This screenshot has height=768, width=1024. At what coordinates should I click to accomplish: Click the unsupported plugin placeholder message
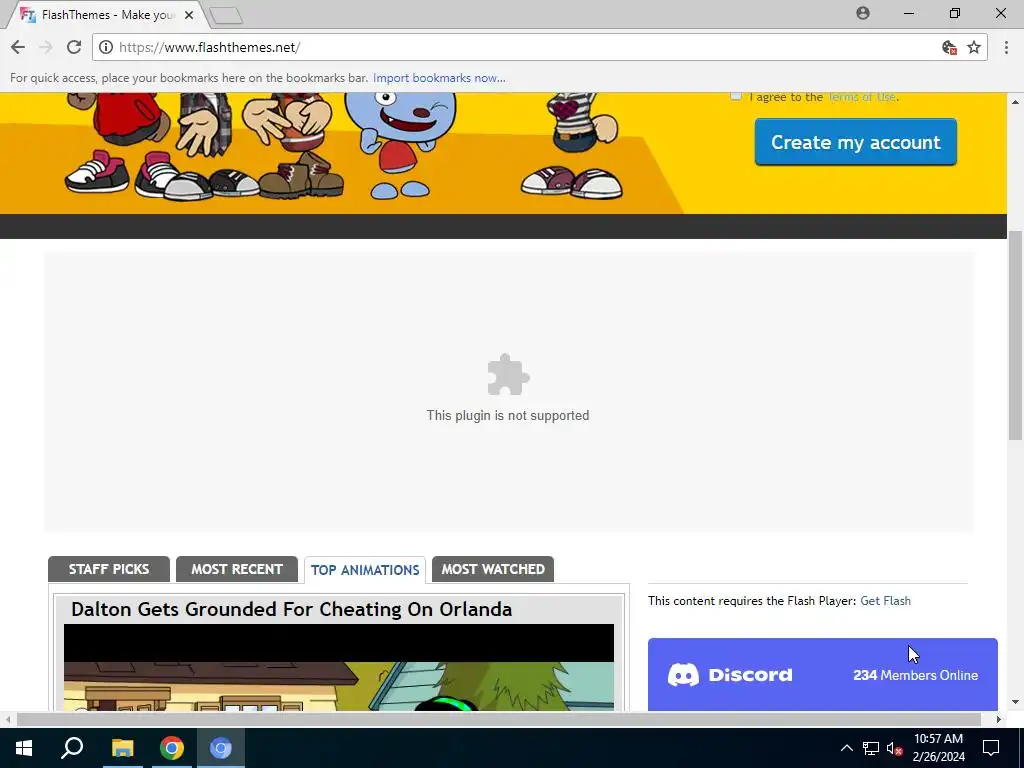508,415
